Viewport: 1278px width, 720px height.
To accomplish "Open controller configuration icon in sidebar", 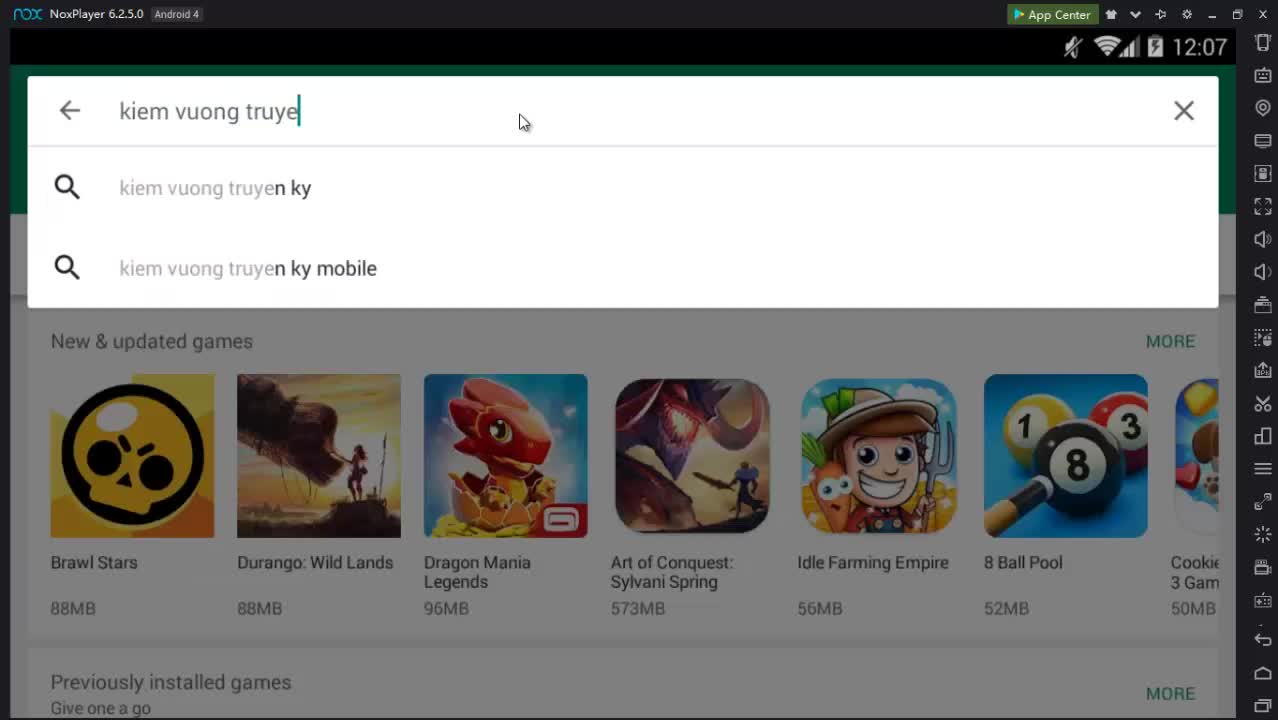I will click(1263, 601).
